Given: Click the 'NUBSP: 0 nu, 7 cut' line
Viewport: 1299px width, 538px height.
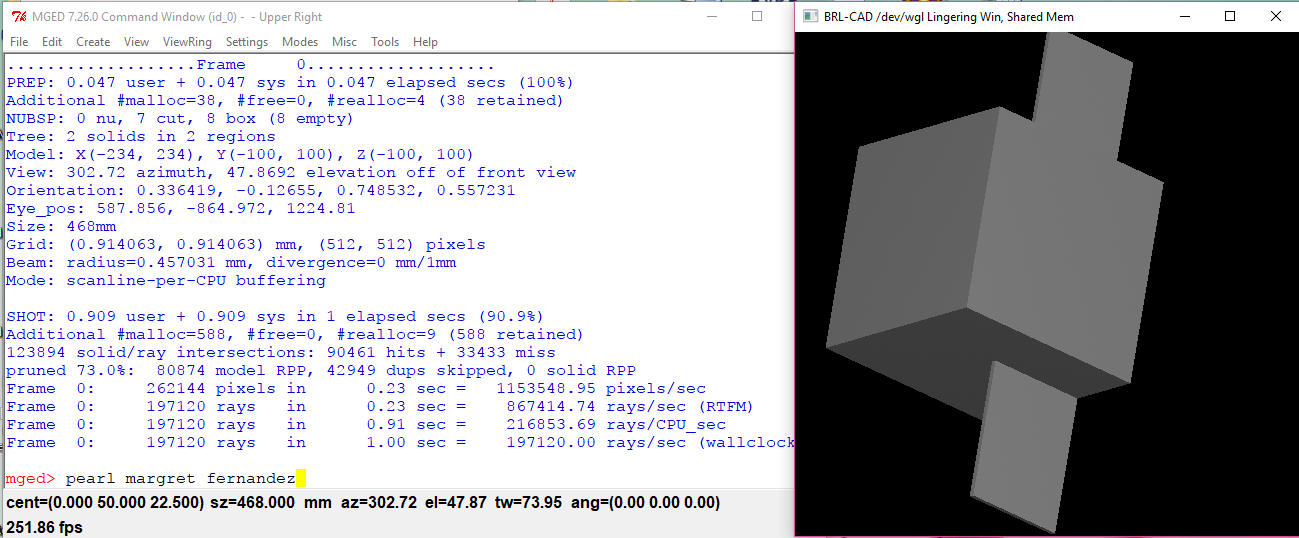Looking at the screenshot, I should pos(180,118).
